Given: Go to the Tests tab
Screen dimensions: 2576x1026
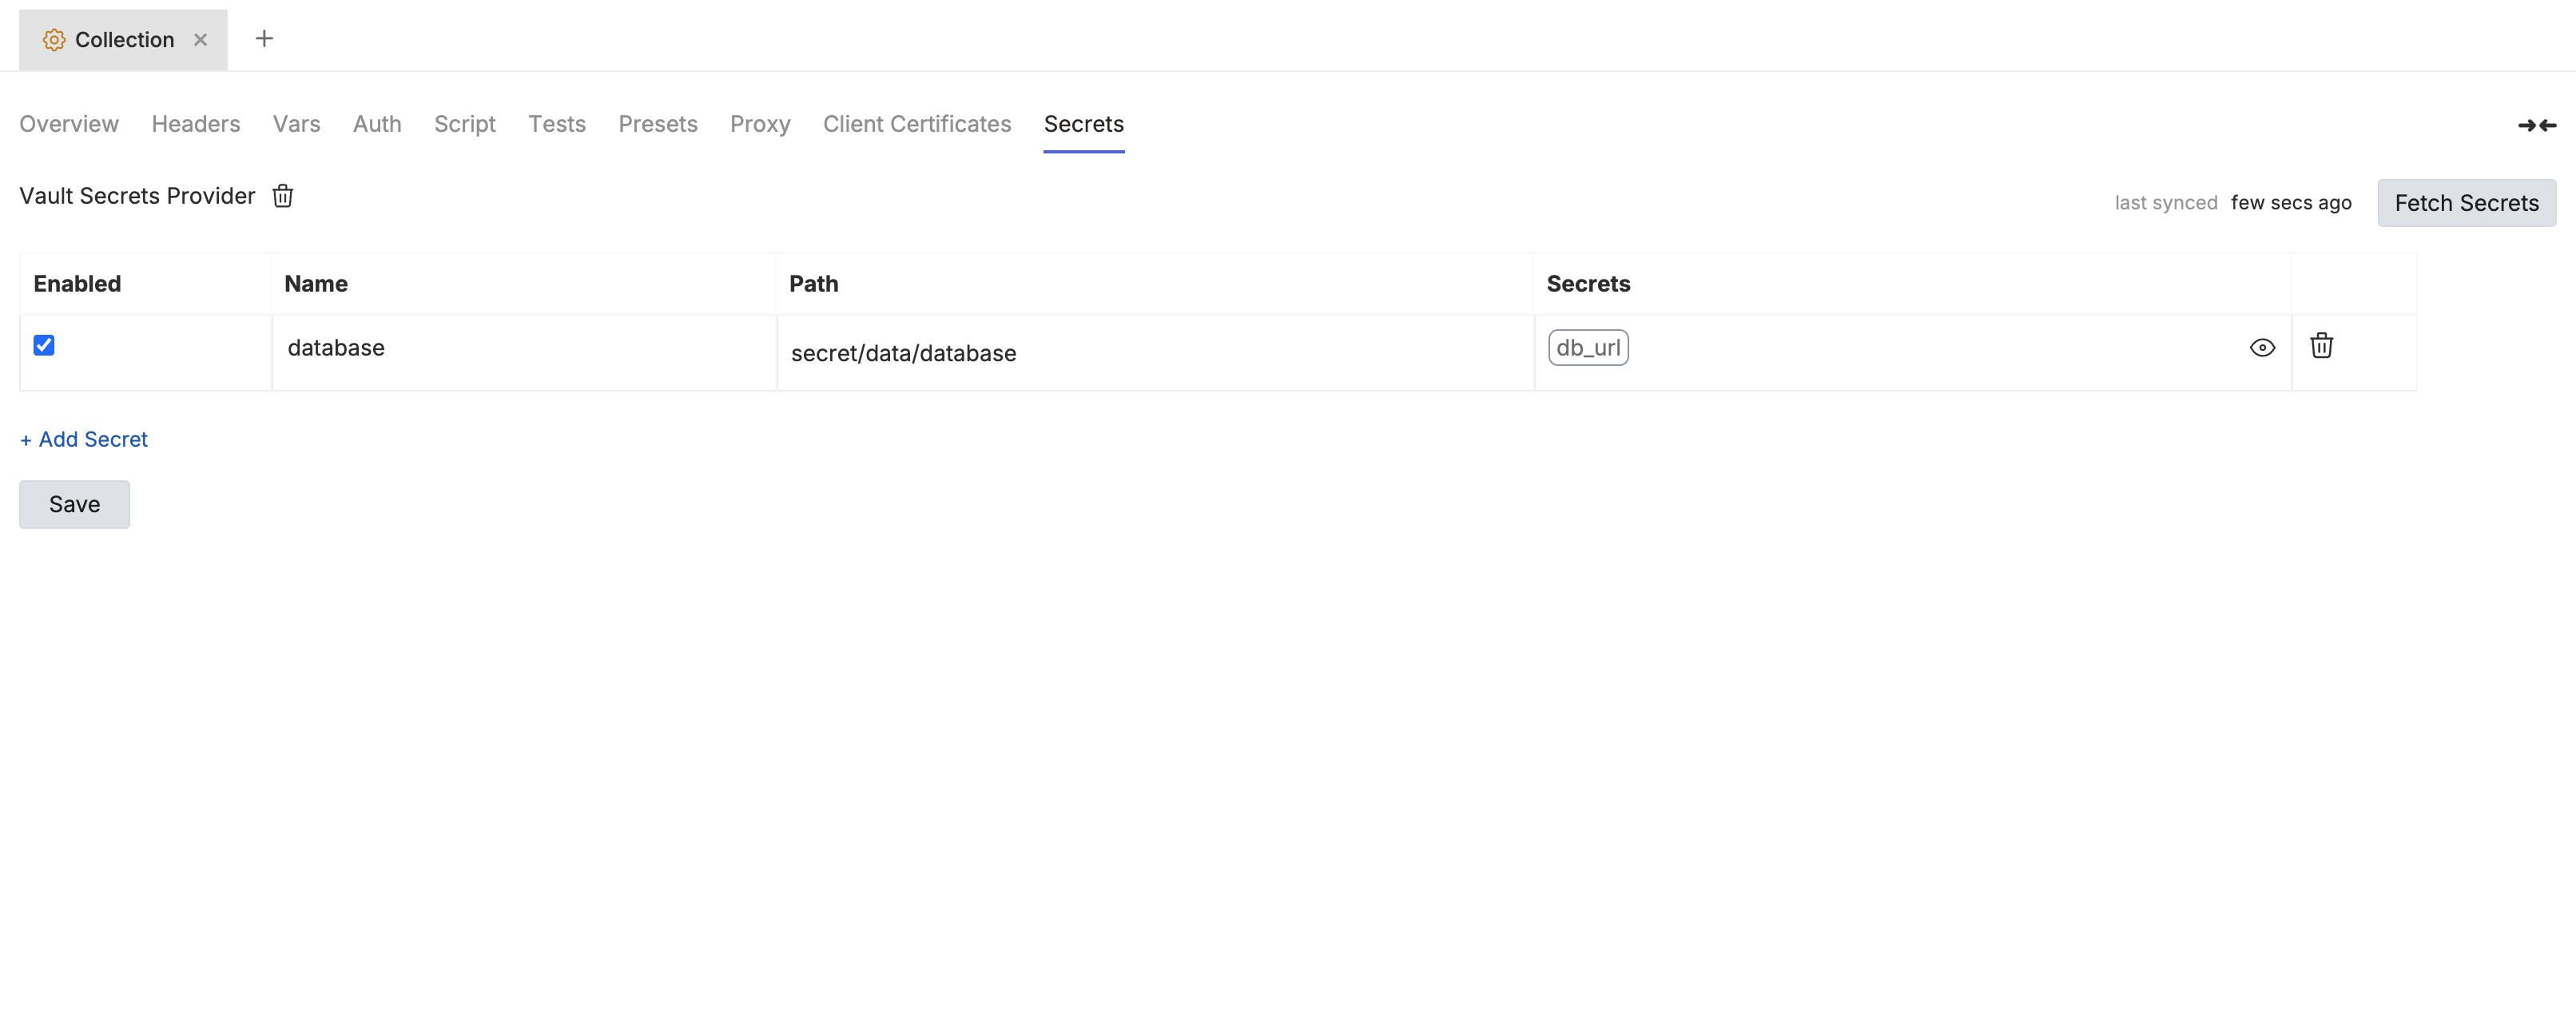Looking at the screenshot, I should point(557,123).
